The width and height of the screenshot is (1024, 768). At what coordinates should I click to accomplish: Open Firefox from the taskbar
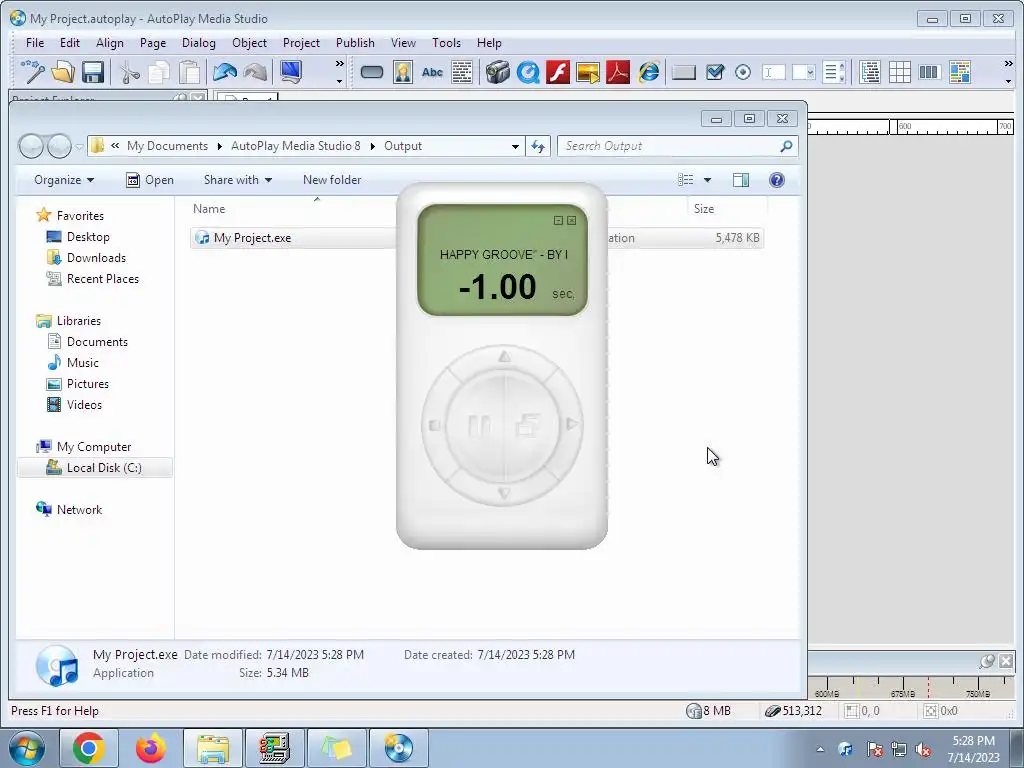pyautogui.click(x=151, y=748)
